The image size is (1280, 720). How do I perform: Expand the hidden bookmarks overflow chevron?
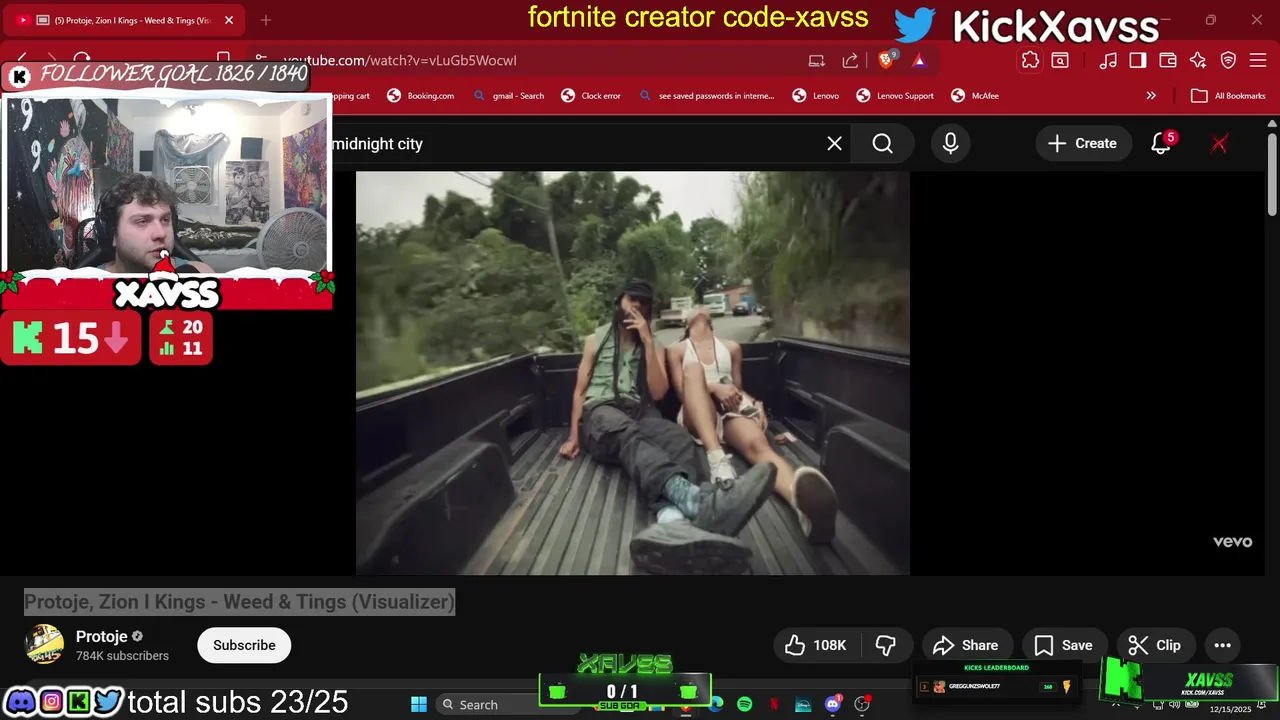click(x=1151, y=96)
